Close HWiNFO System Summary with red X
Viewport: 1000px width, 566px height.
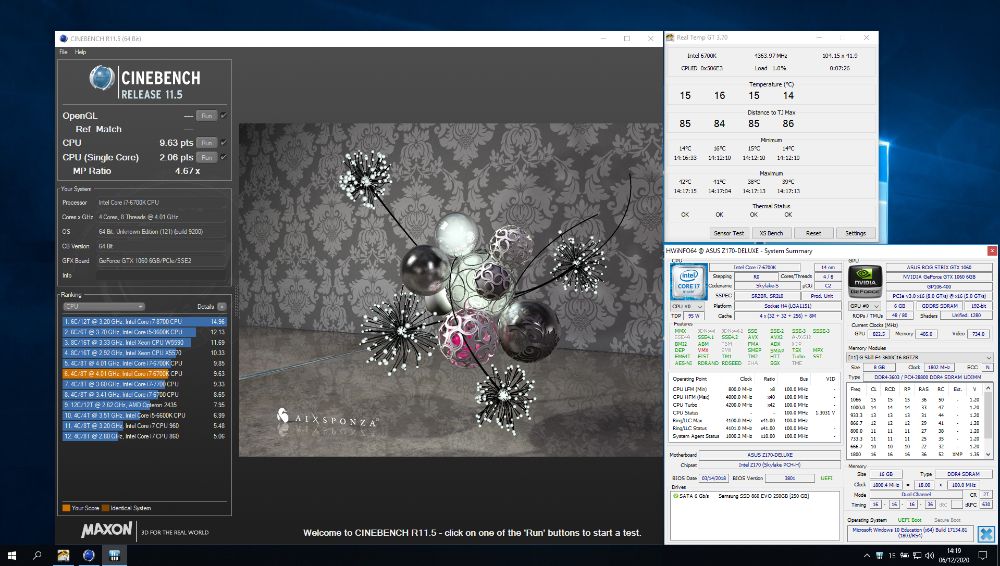click(x=992, y=251)
